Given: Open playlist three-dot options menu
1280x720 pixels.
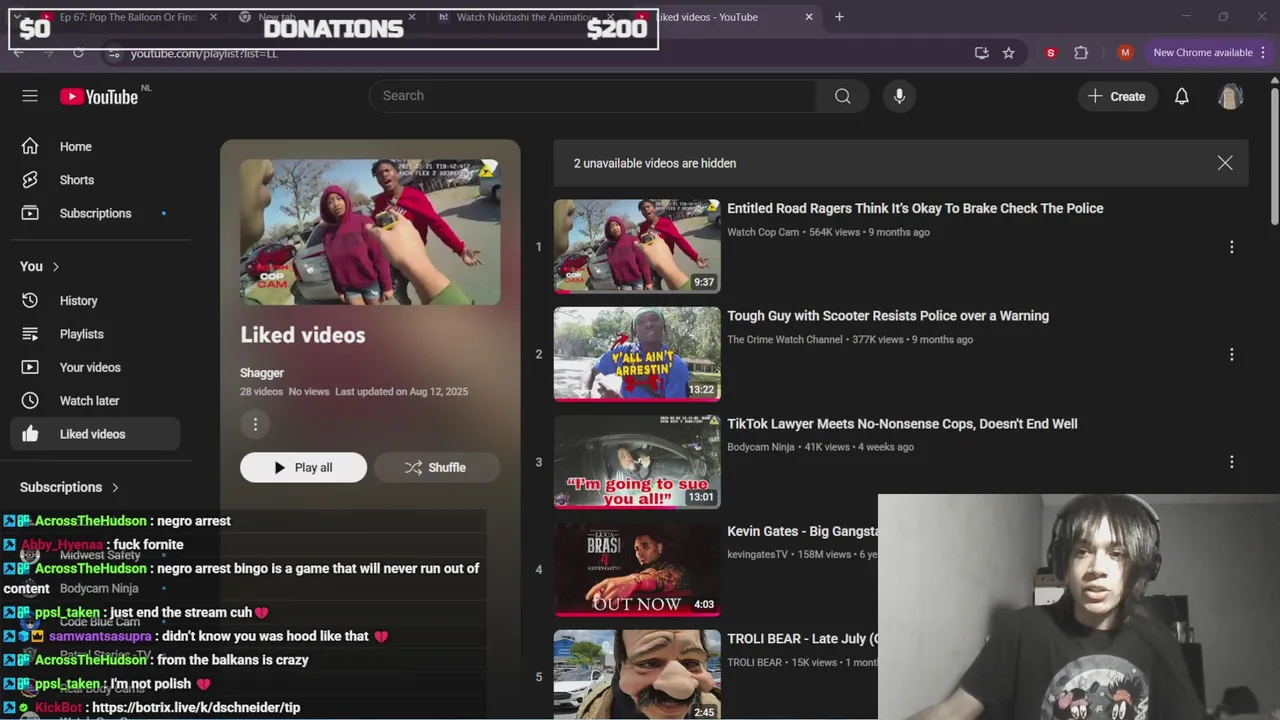Looking at the screenshot, I should pyautogui.click(x=255, y=424).
